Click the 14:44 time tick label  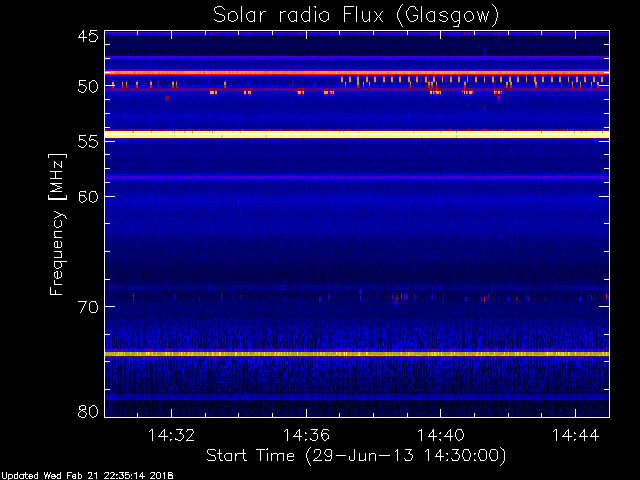click(x=576, y=435)
